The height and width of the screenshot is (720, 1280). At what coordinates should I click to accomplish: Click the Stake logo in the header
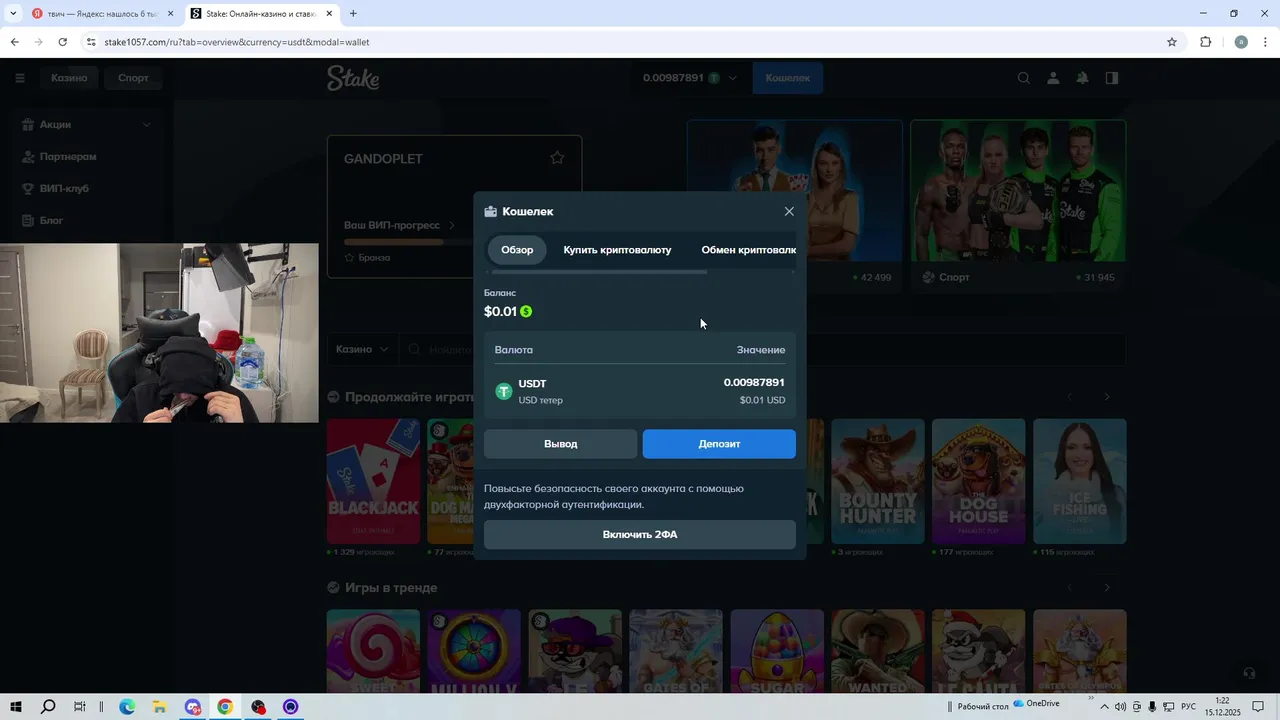tap(353, 78)
